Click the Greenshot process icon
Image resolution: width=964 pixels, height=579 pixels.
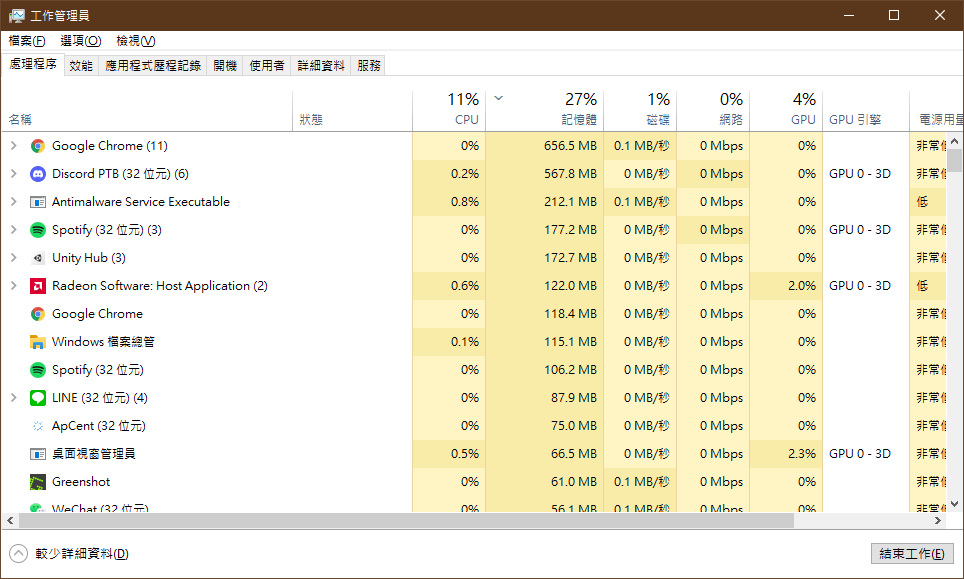(38, 482)
